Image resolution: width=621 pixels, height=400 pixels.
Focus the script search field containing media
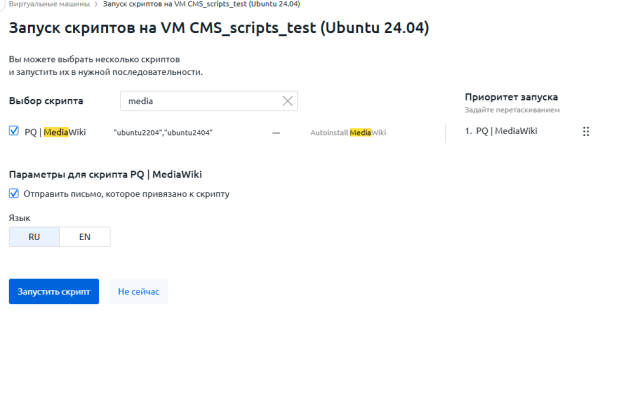coord(200,101)
